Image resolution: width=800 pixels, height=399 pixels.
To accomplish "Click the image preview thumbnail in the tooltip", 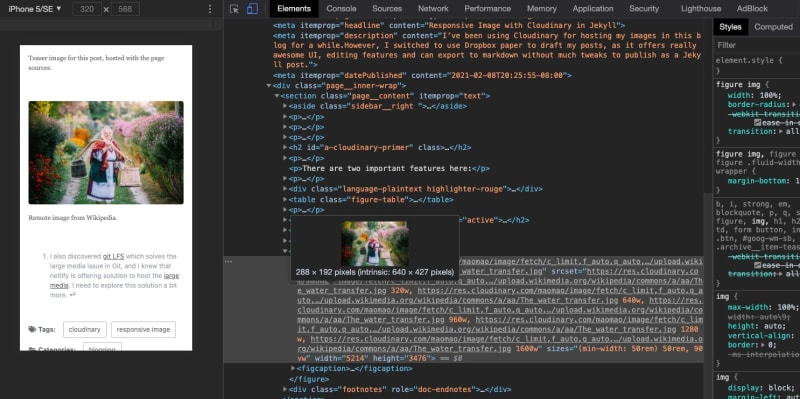I will pyautogui.click(x=374, y=243).
